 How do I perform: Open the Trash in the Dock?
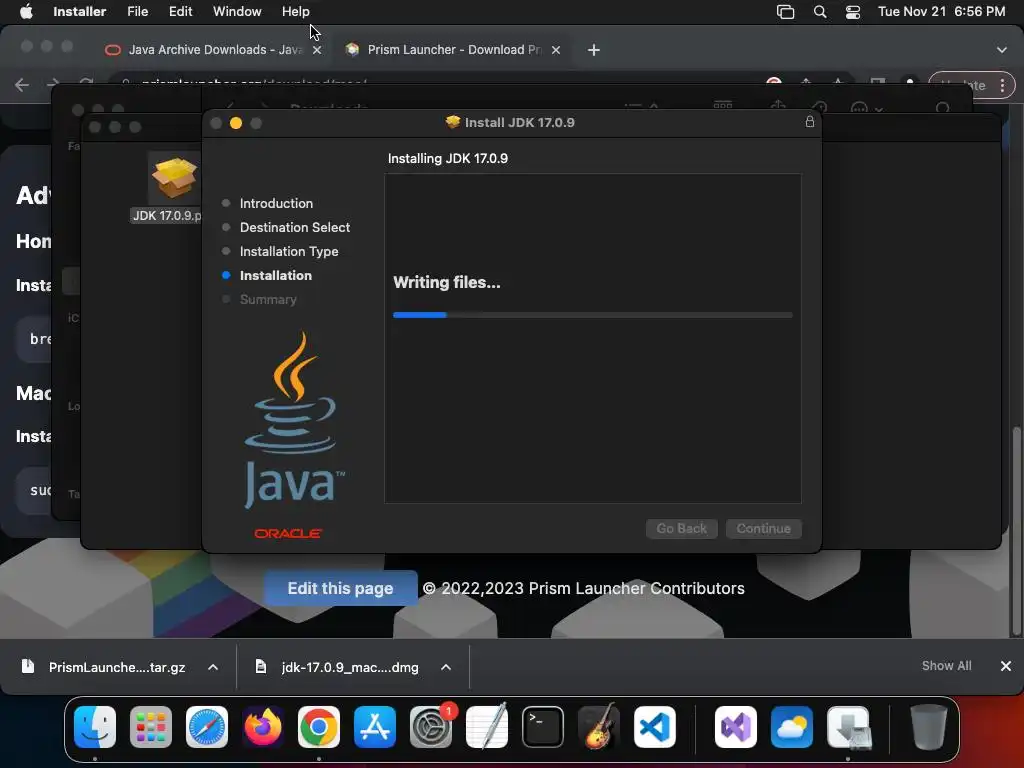pos(929,727)
